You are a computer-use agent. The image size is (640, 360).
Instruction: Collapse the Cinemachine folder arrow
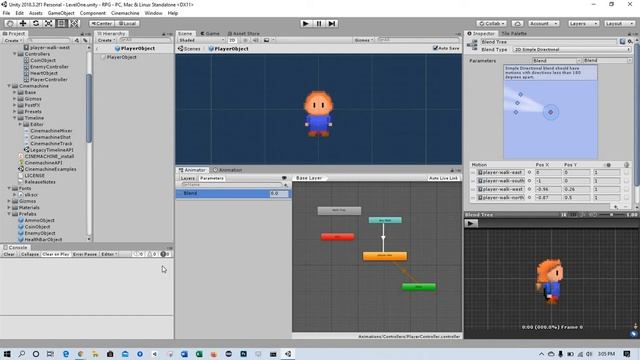(x=9, y=86)
